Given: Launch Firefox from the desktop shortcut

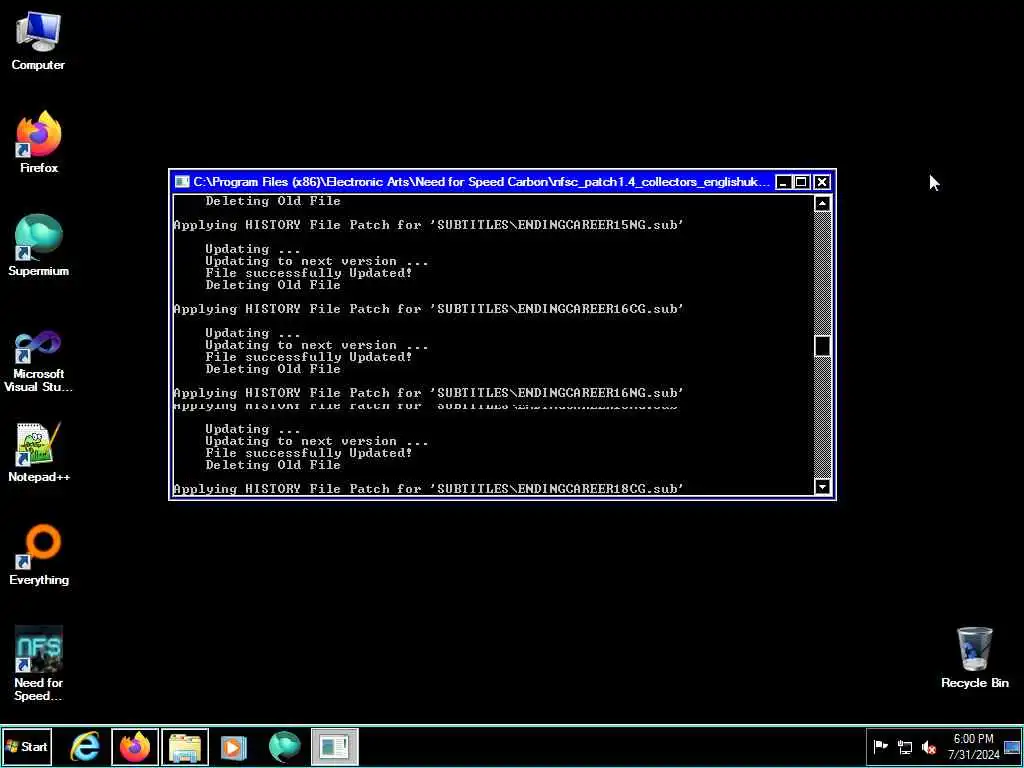Looking at the screenshot, I should coord(39,142).
